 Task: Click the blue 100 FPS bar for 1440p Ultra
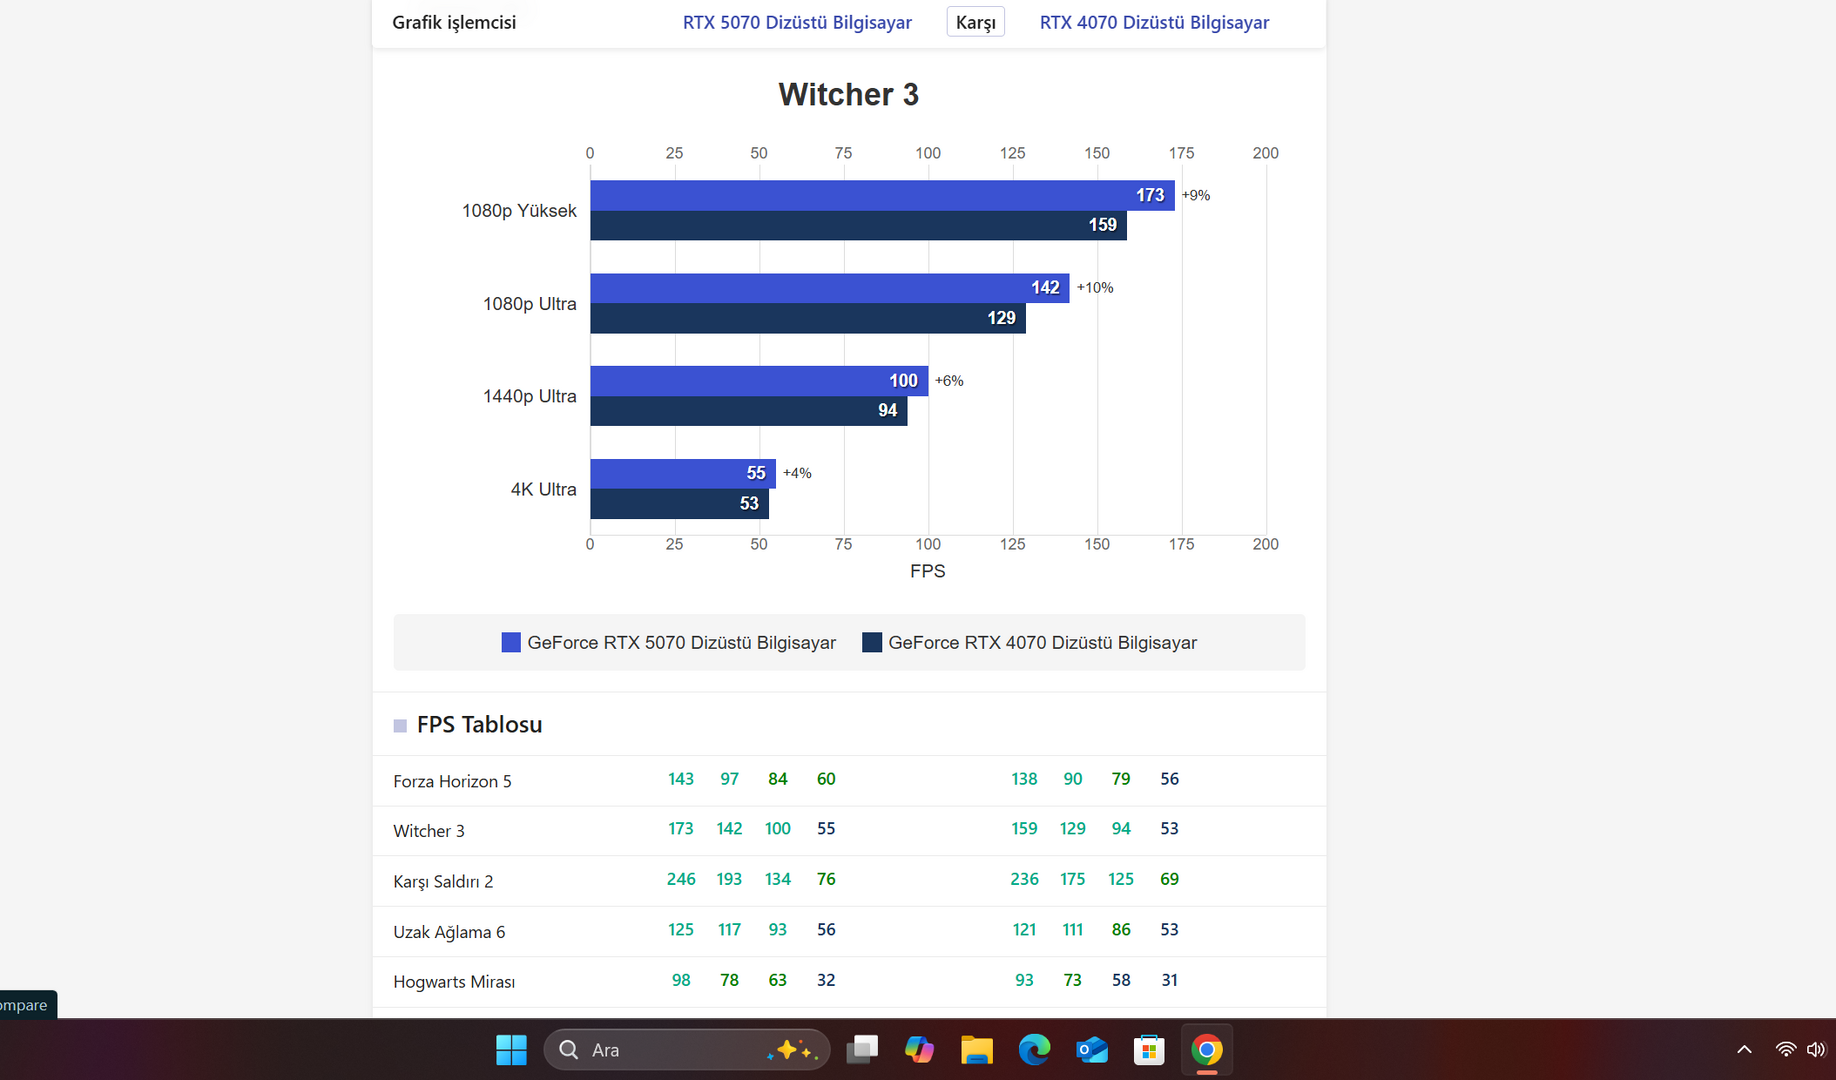pyautogui.click(x=759, y=381)
